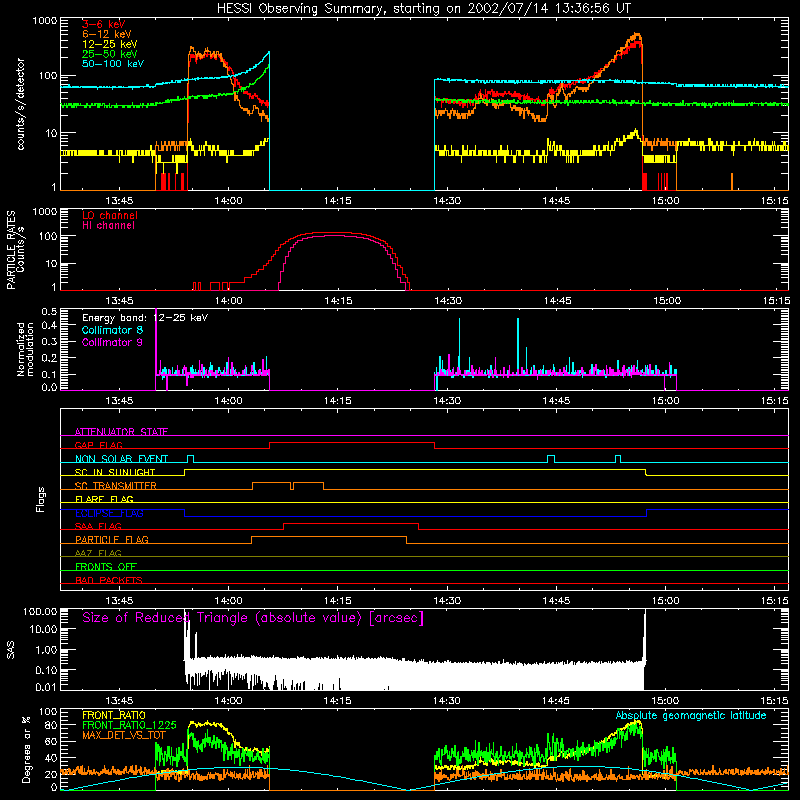The height and width of the screenshot is (800, 800).
Task: Click the 80 value on the bottom panel axis
Action: tap(51, 725)
